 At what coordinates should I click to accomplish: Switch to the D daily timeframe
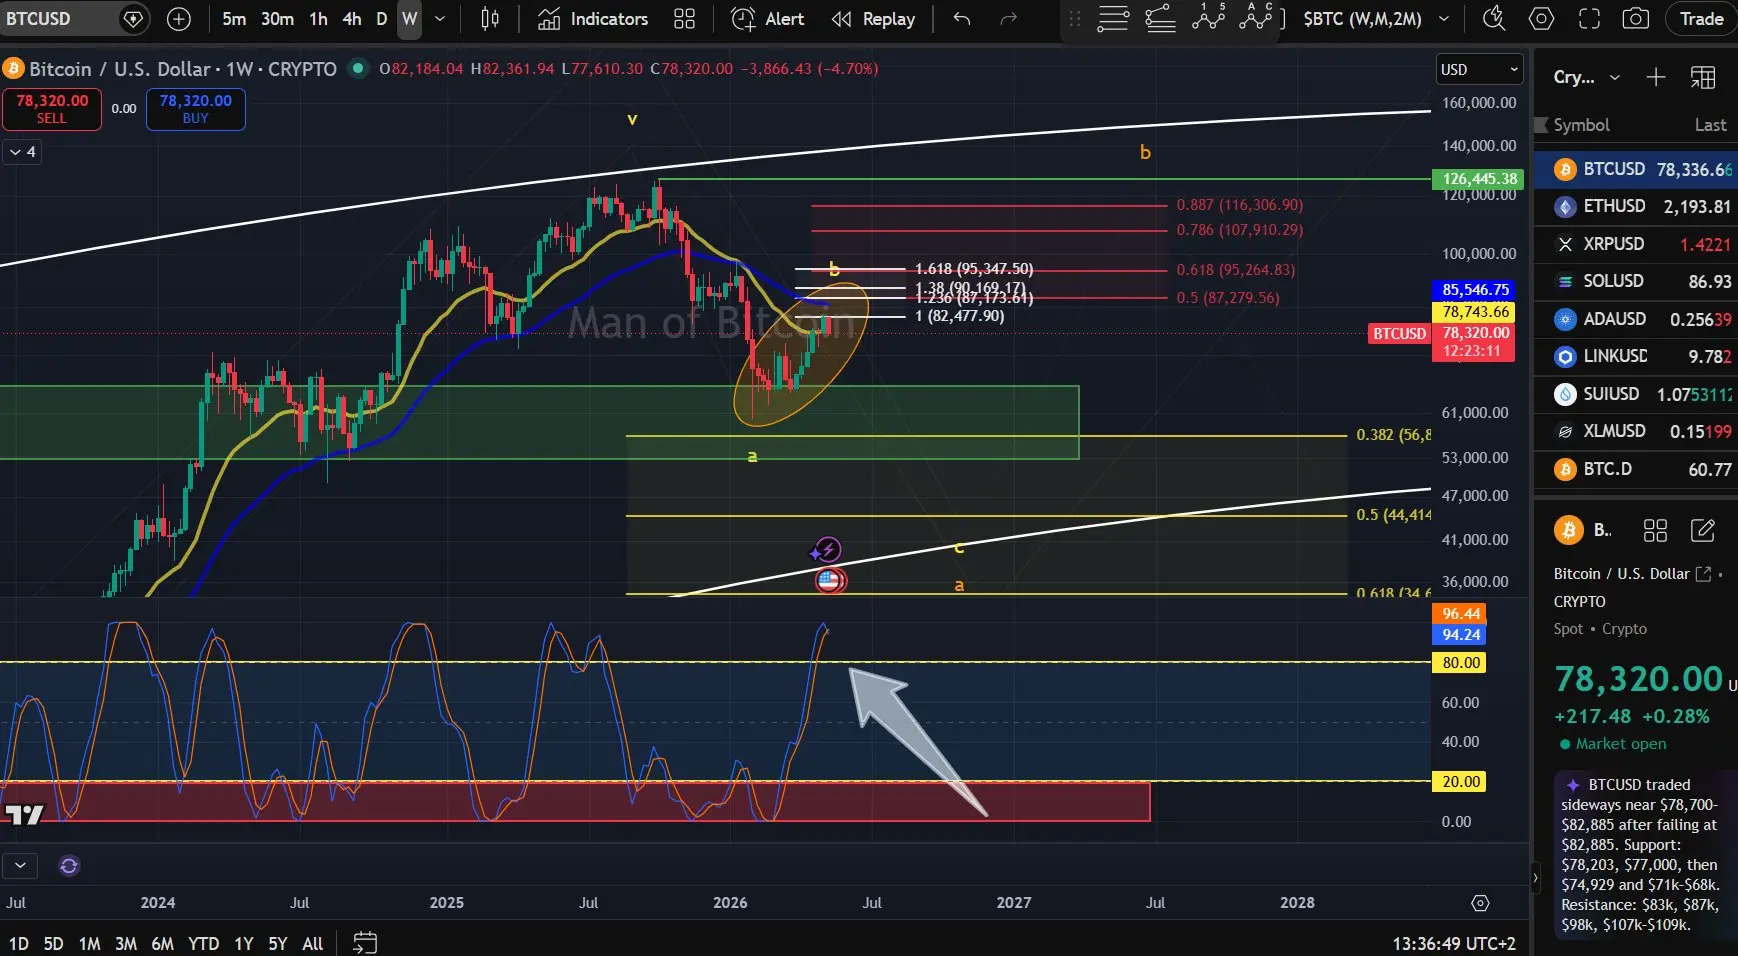pyautogui.click(x=381, y=19)
